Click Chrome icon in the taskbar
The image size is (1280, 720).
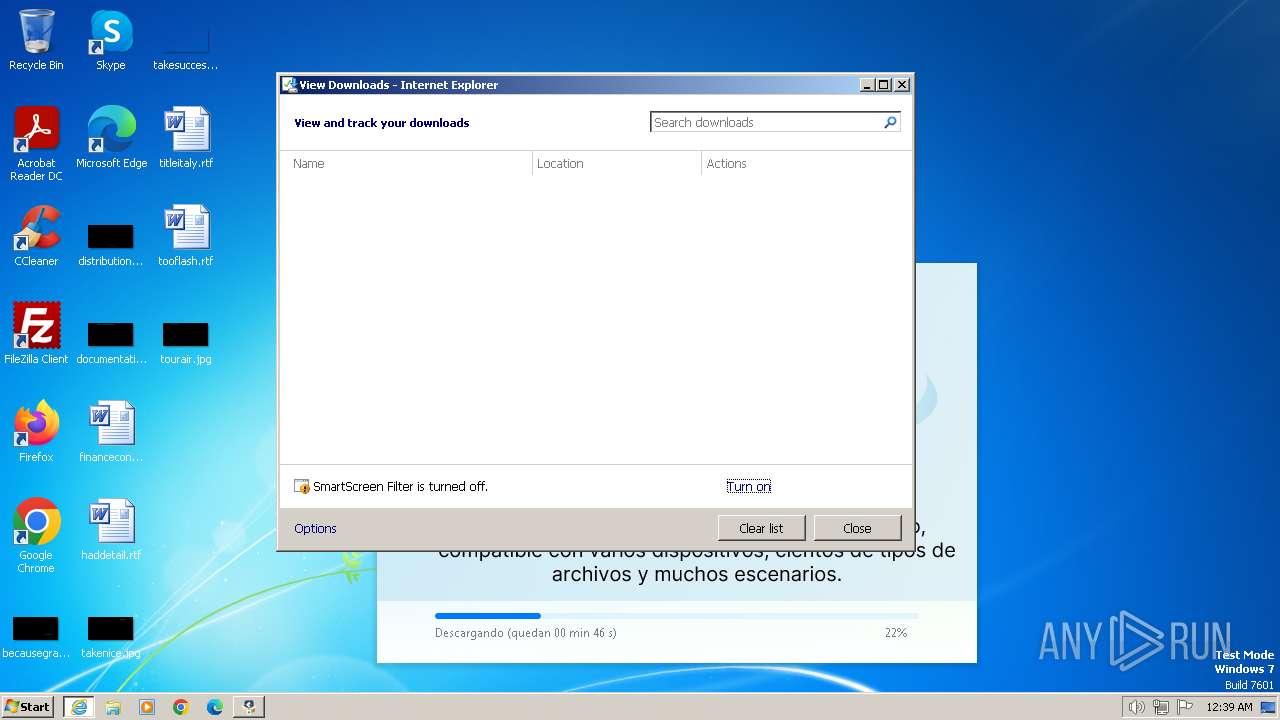[x=181, y=707]
